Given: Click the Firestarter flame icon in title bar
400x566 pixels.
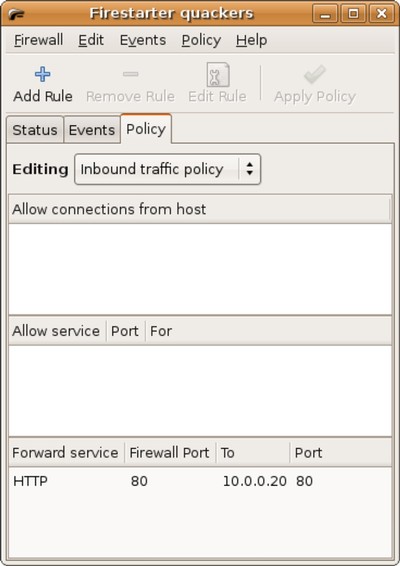Looking at the screenshot, I should (x=17, y=14).
